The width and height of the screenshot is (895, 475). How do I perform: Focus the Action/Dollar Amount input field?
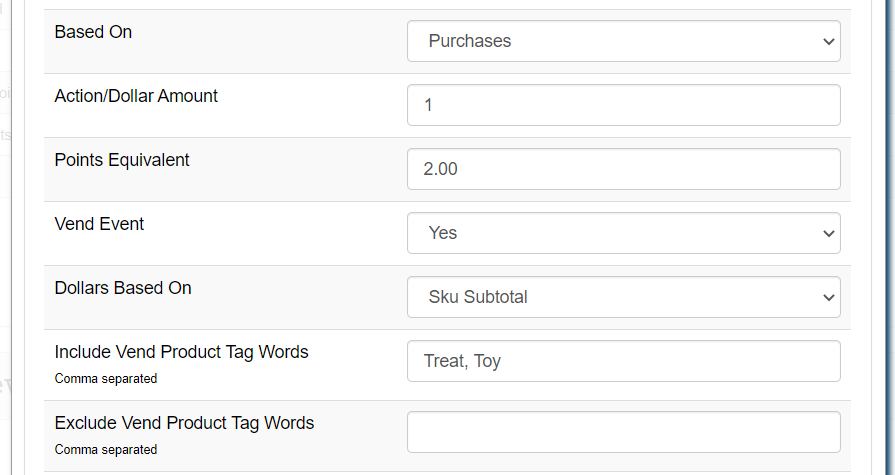tap(623, 105)
